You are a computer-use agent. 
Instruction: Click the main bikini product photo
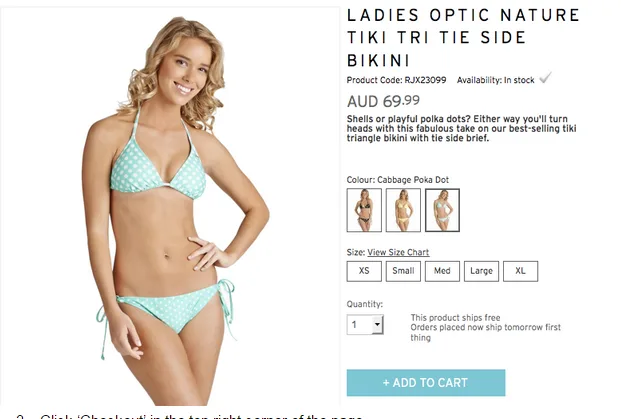point(170,206)
